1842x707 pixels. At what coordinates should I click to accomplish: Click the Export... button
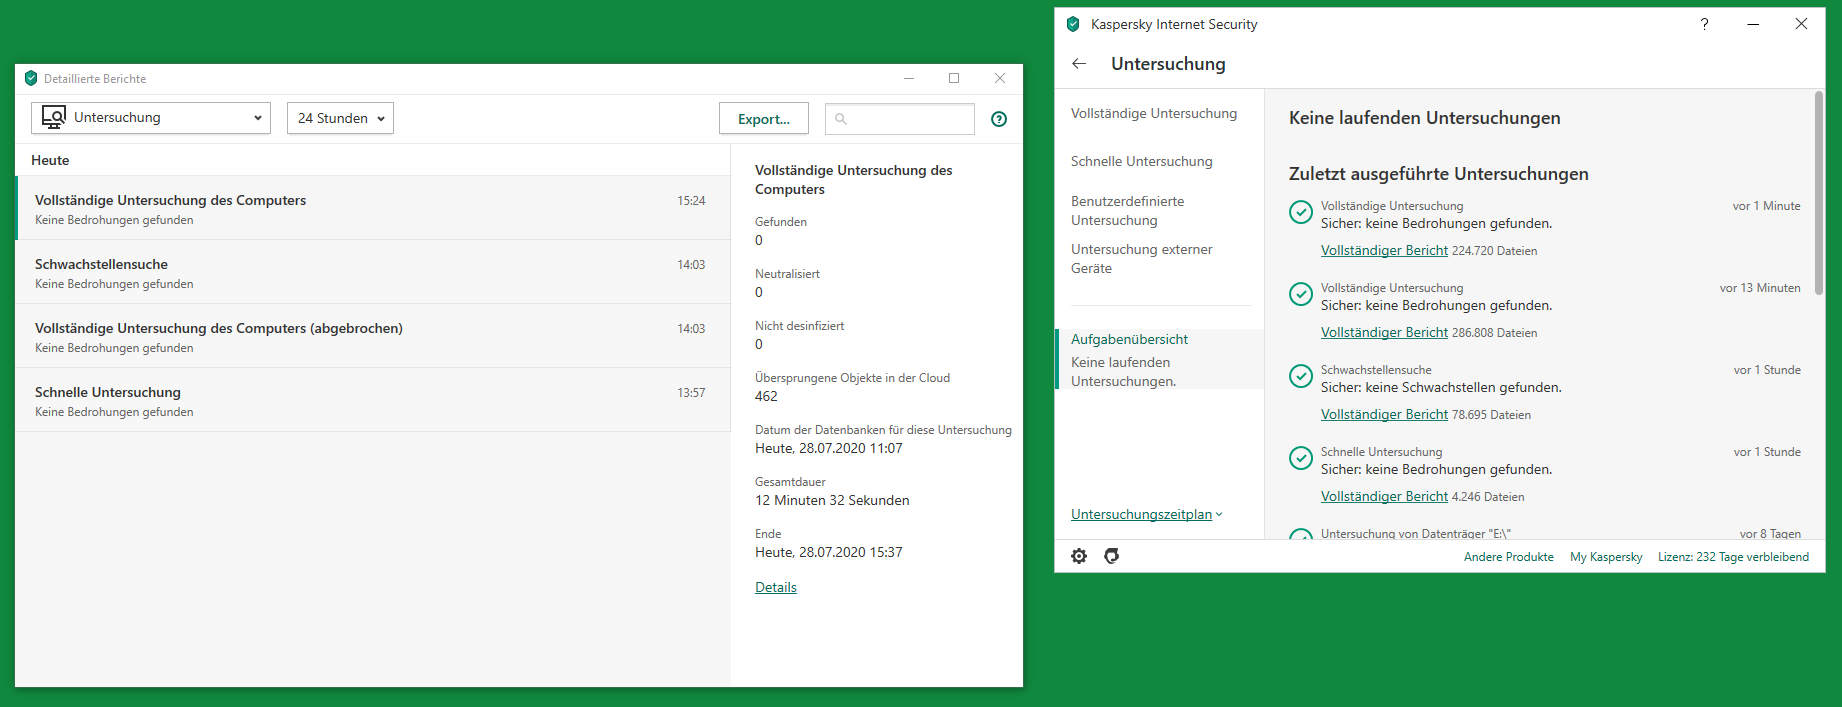[x=764, y=118]
